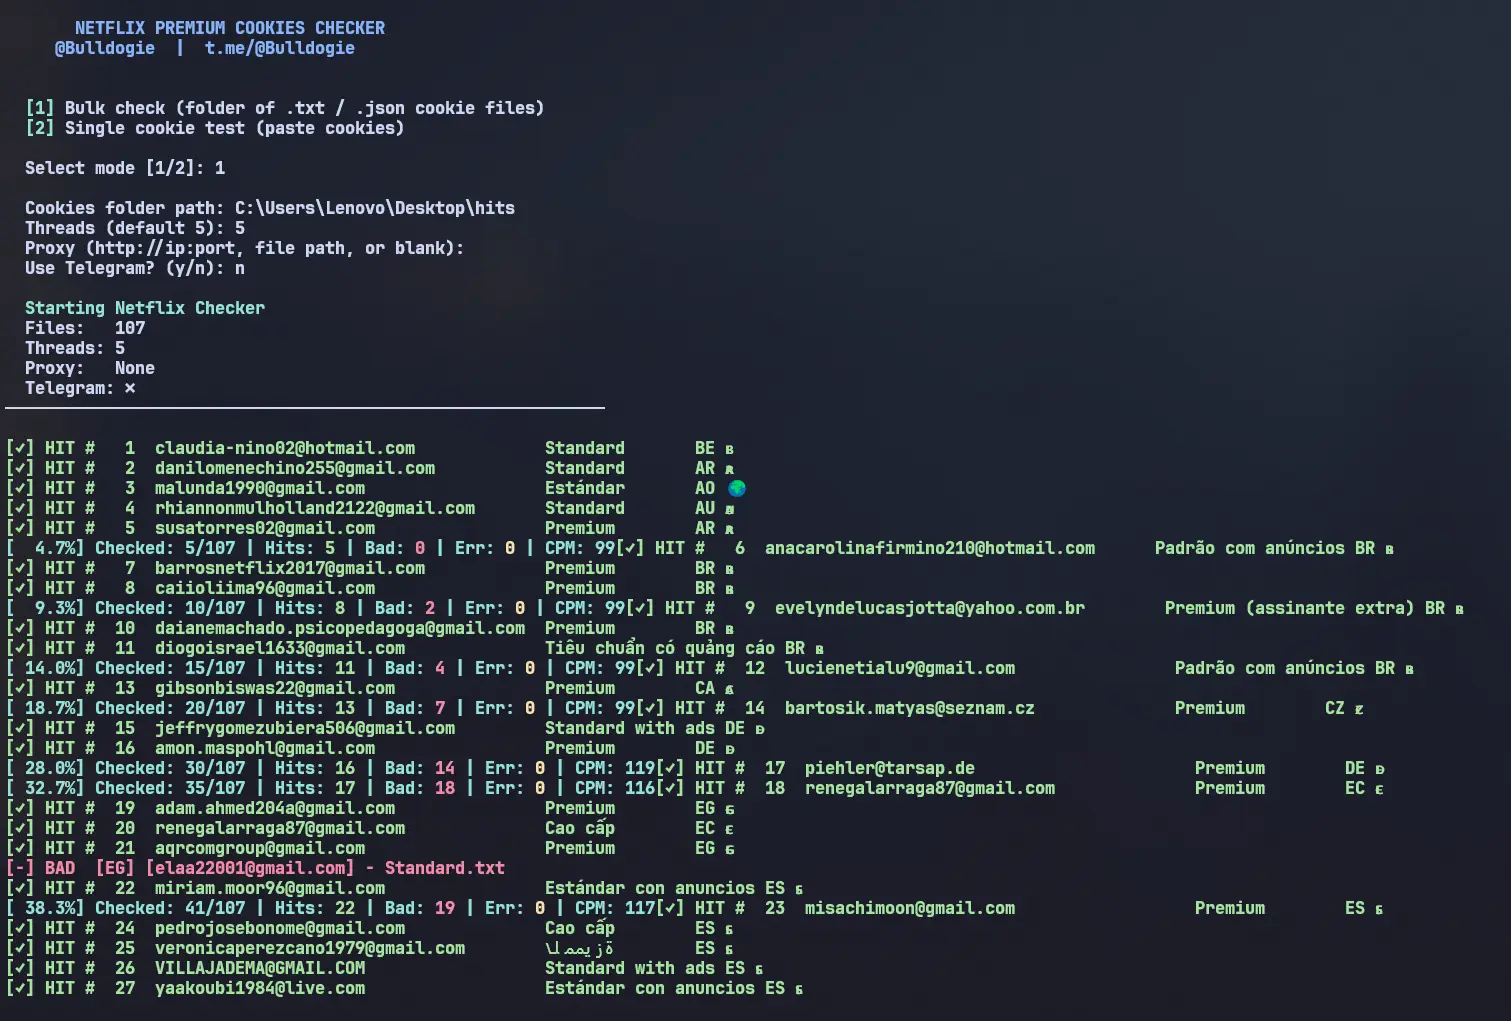This screenshot has height=1021, width=1511.
Task: Click email danilomenechino255@gmail.com in hit 2
Action: click(x=295, y=468)
